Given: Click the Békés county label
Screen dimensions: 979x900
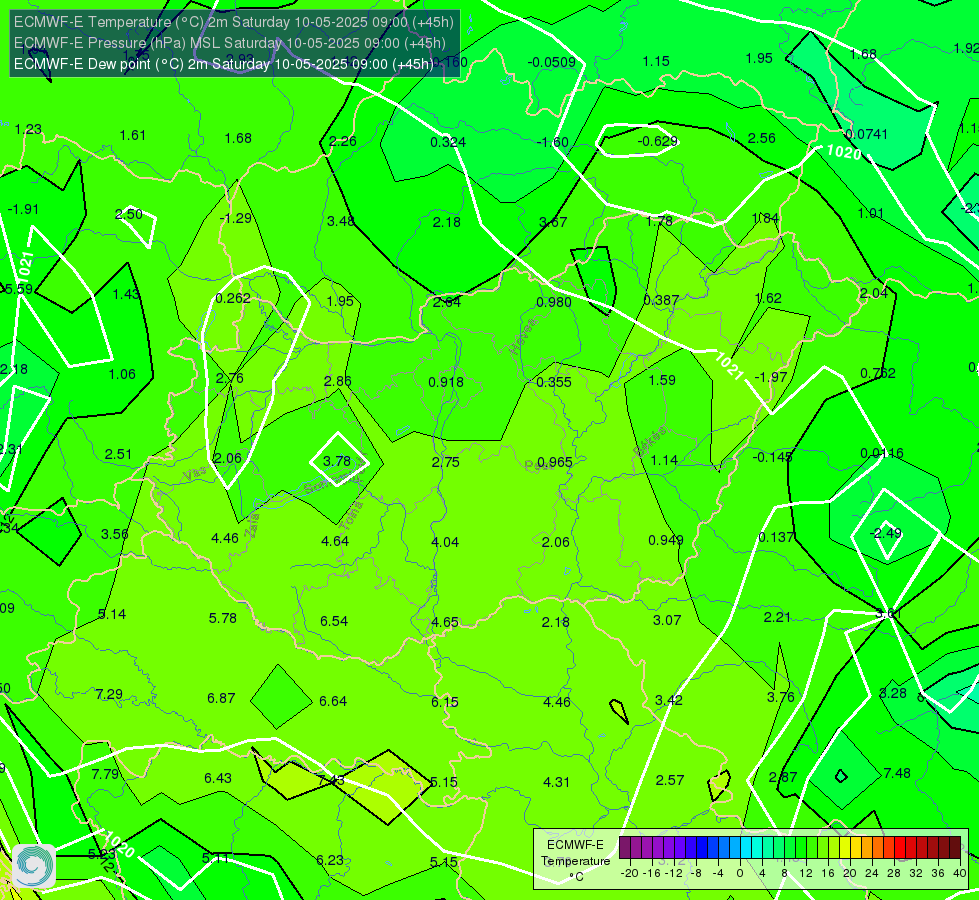Looking at the screenshot, I should pyautogui.click(x=650, y=440).
